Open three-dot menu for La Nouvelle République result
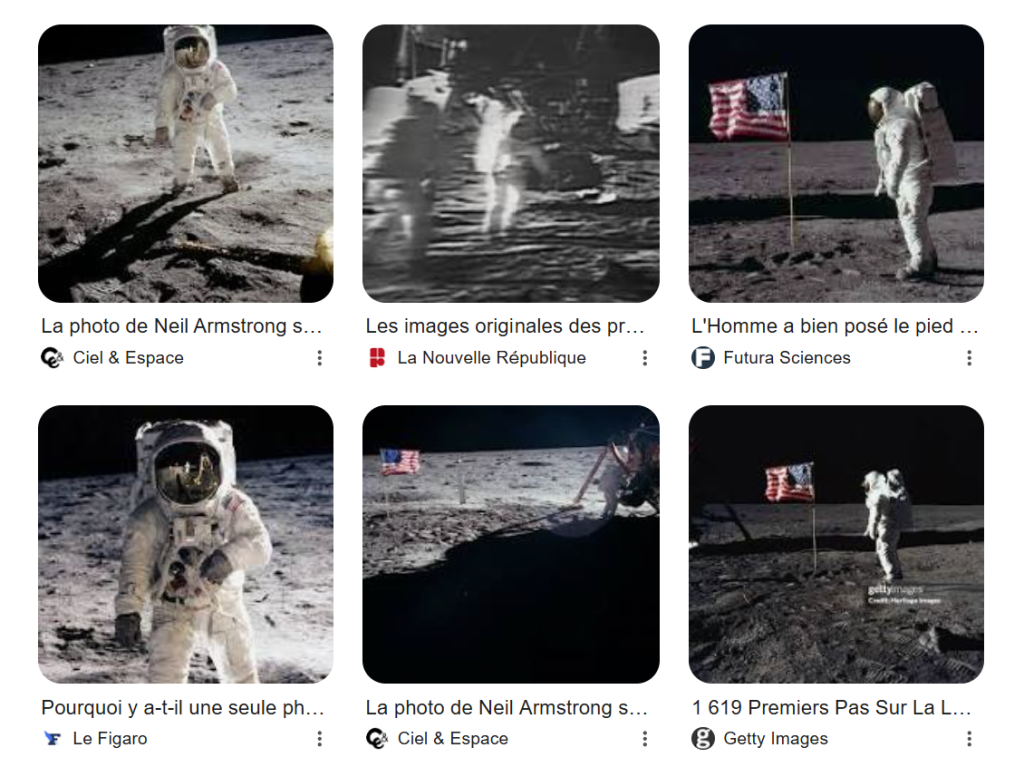Image resolution: width=1024 pixels, height=767 pixels. pyautogui.click(x=645, y=357)
